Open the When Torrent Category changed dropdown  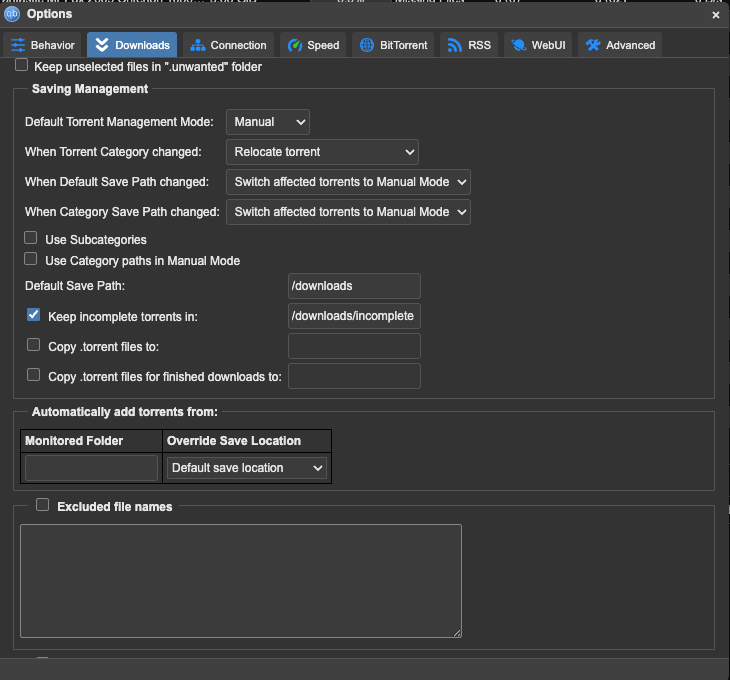(x=322, y=152)
